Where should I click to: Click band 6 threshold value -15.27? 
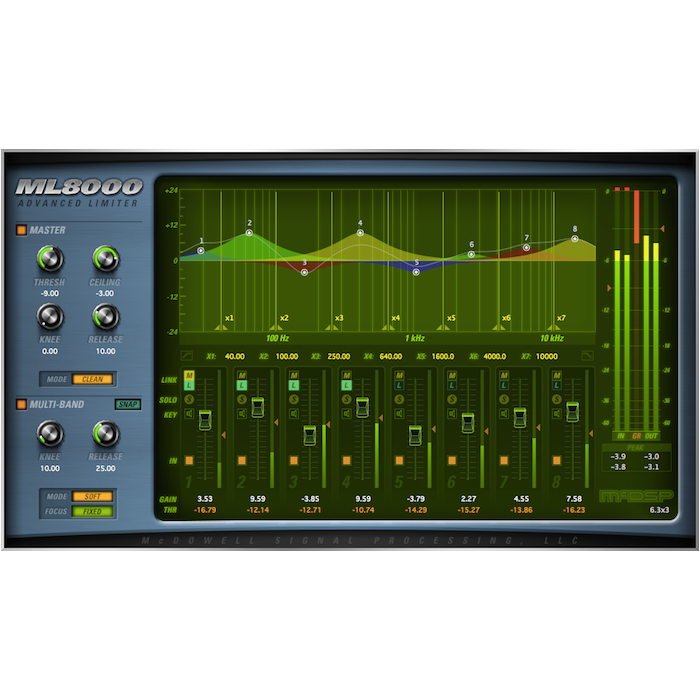pyautogui.click(x=468, y=510)
